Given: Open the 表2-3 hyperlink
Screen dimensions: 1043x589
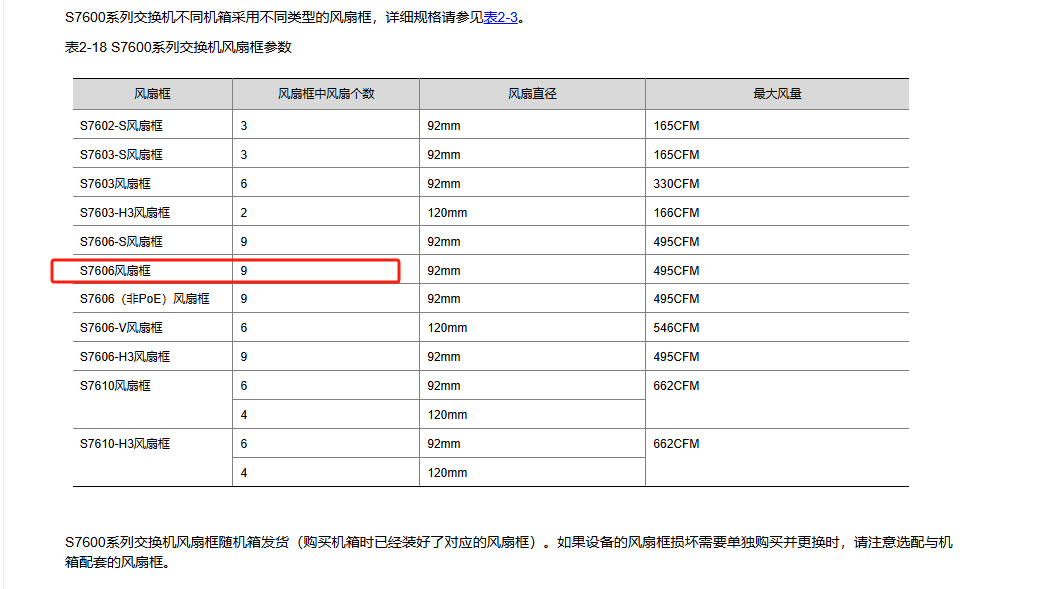Looking at the screenshot, I should pyautogui.click(x=500, y=17).
